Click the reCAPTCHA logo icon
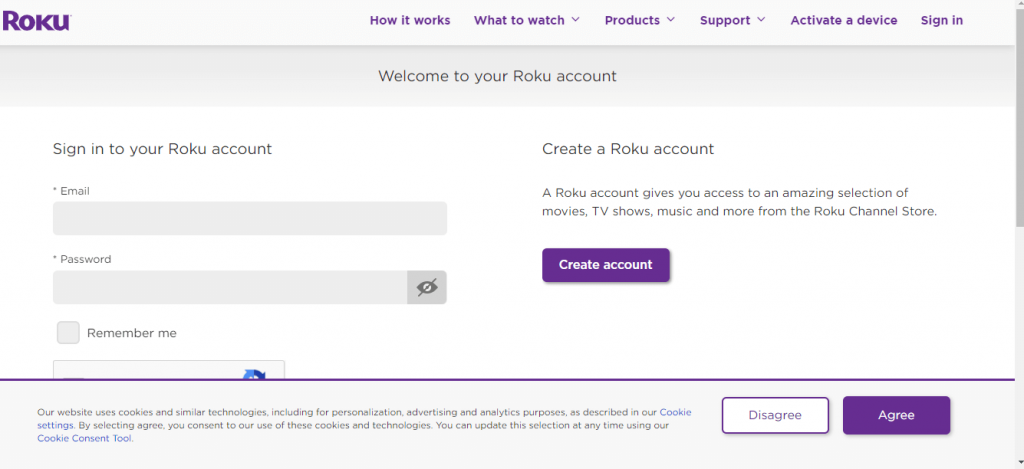The width and height of the screenshot is (1024, 469). click(254, 376)
